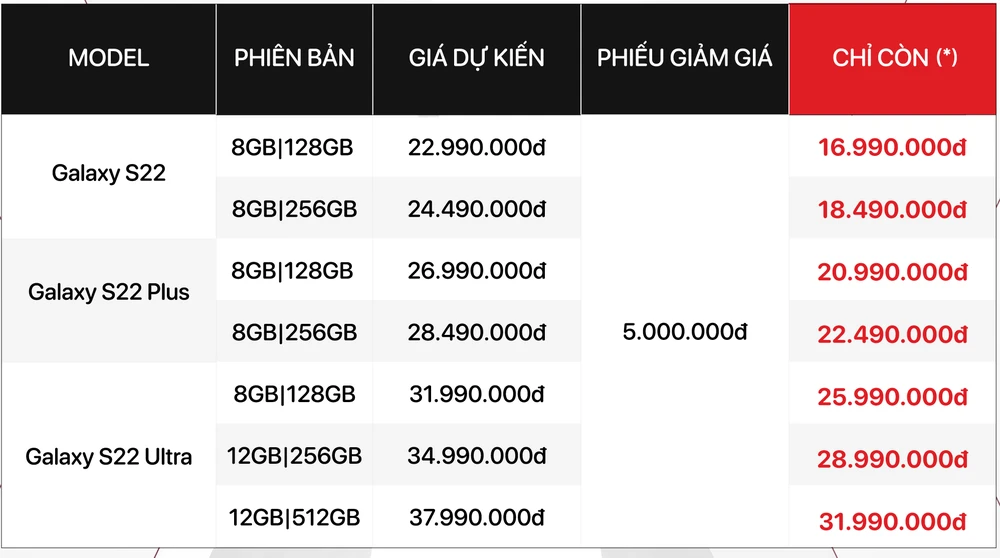1000x558 pixels.
Task: Click the red 18.490.000đ final price
Action: (893, 211)
